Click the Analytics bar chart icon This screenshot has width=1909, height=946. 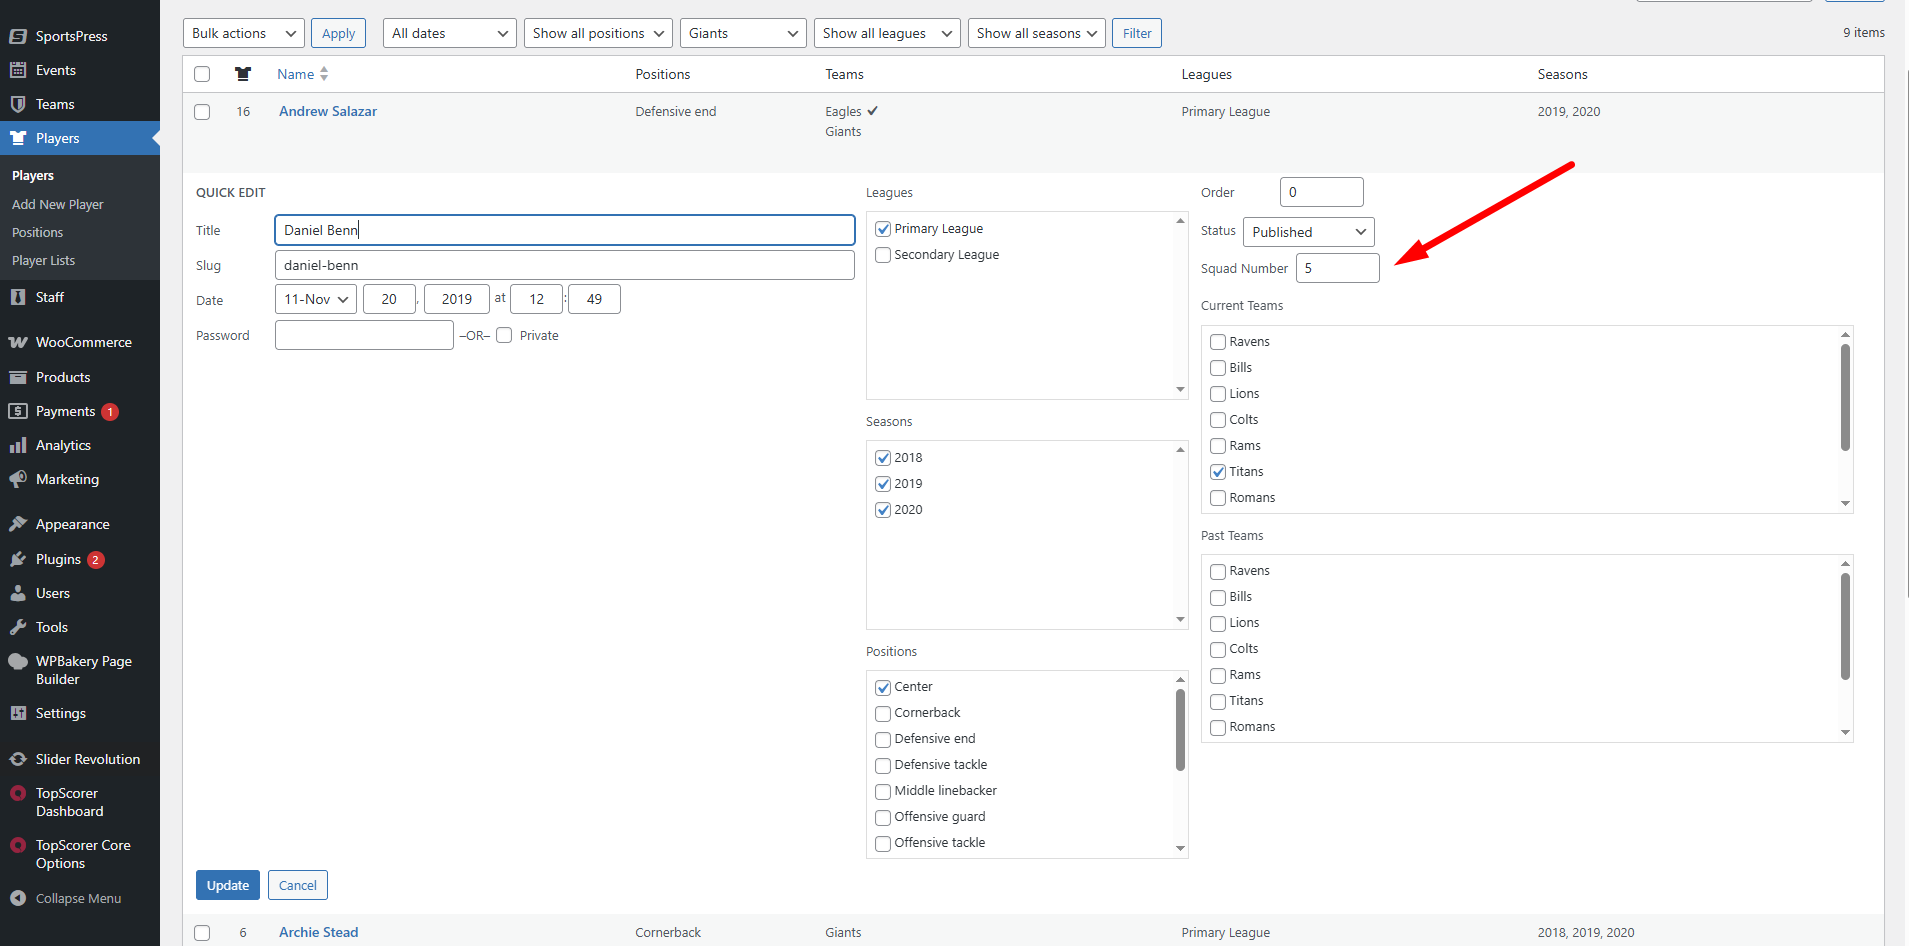click(x=18, y=445)
